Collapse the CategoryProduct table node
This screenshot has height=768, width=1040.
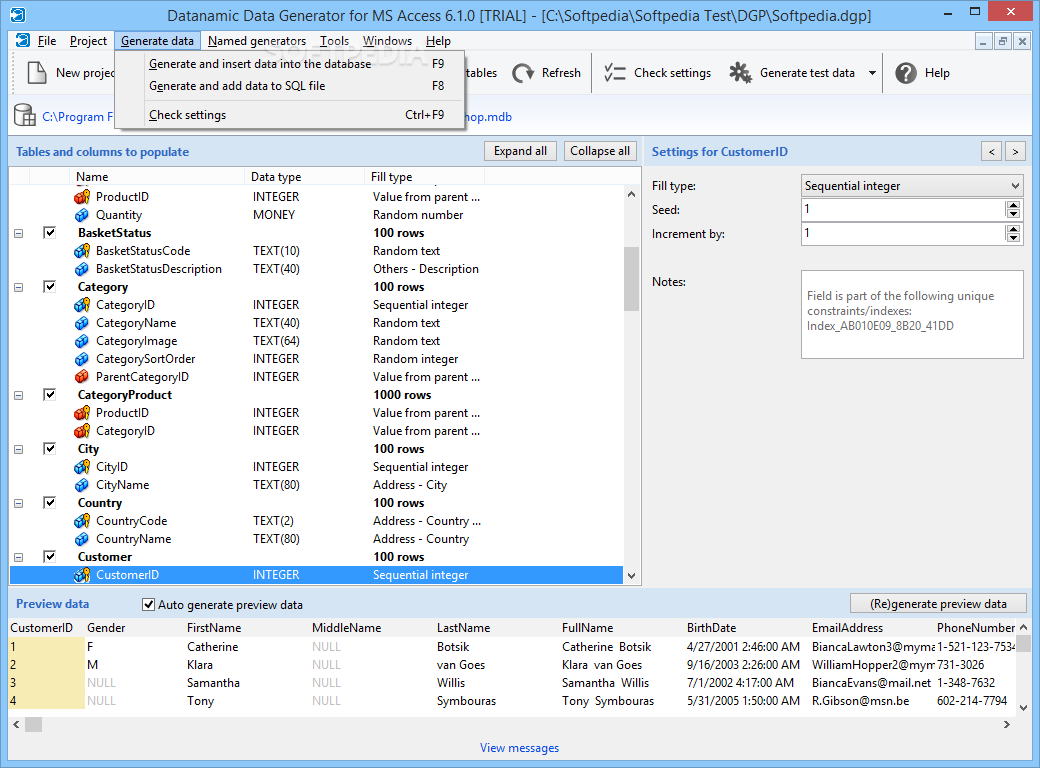[x=19, y=395]
